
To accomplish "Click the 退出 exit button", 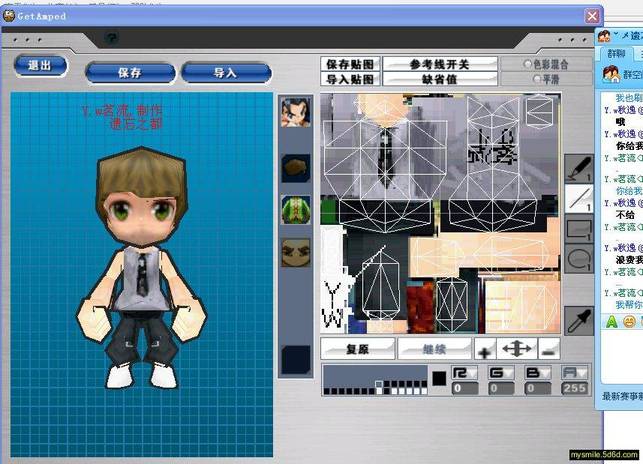I will (40, 65).
